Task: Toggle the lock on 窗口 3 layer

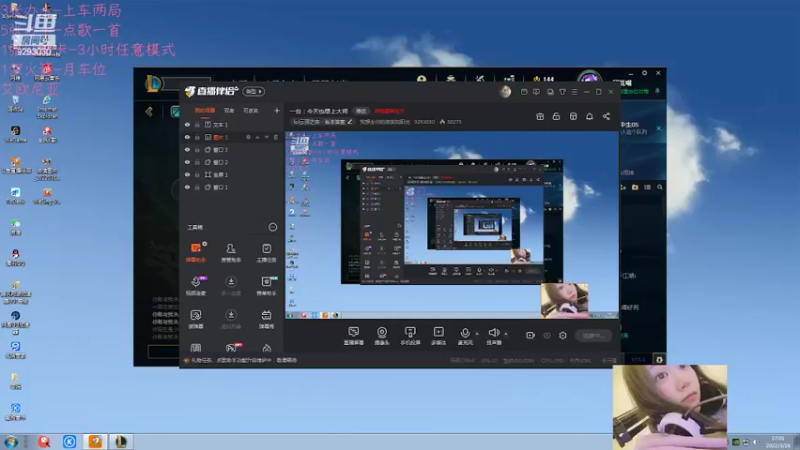Action: [197, 150]
